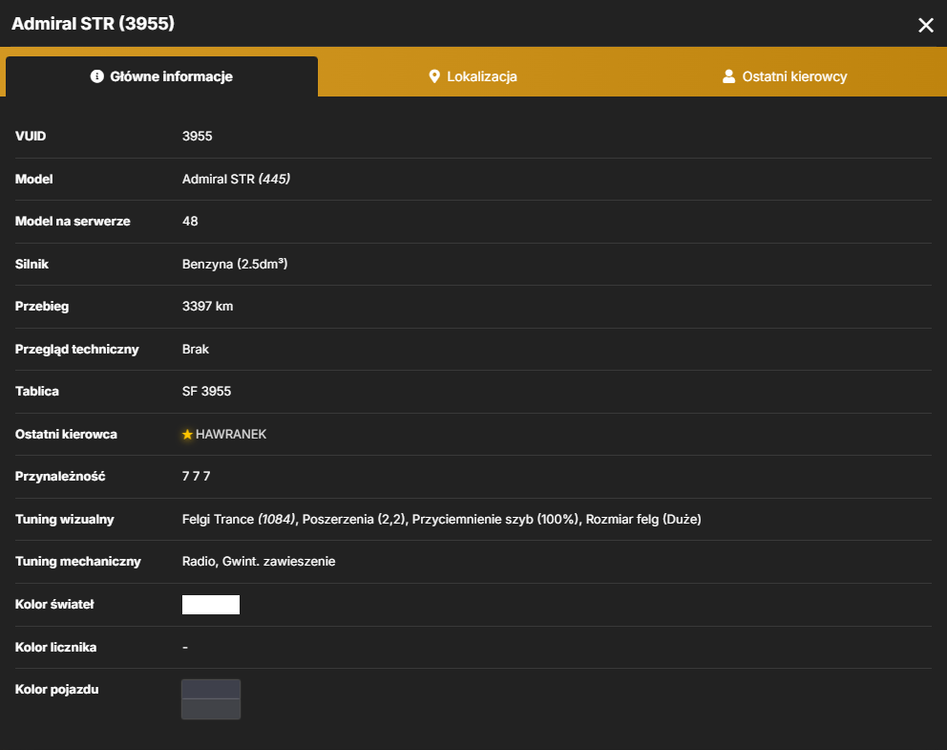Close the Admiral STR vehicle dialog
This screenshot has width=947, height=750.
point(925,25)
